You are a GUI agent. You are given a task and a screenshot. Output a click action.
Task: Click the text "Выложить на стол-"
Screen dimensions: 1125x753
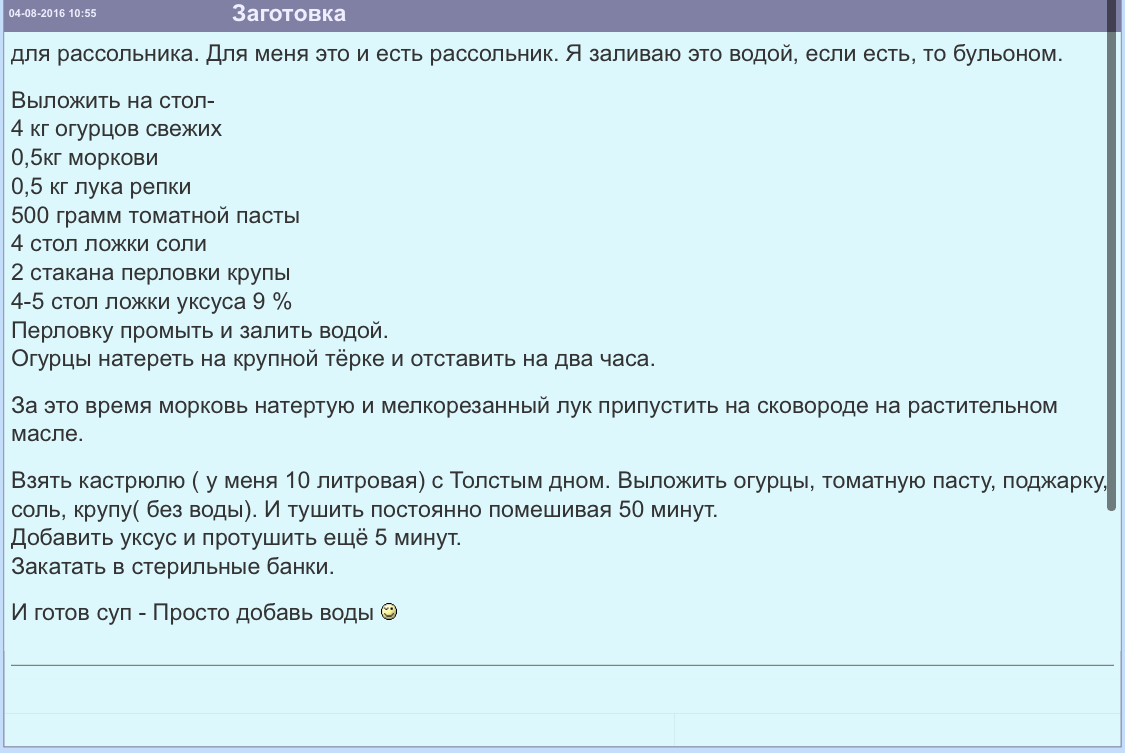[x=113, y=100]
